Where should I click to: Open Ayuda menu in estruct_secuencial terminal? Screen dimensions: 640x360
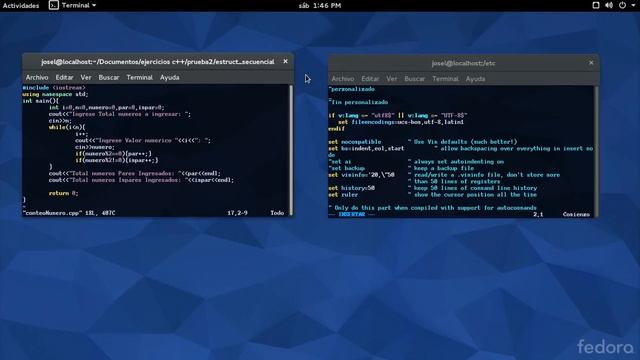(x=169, y=77)
